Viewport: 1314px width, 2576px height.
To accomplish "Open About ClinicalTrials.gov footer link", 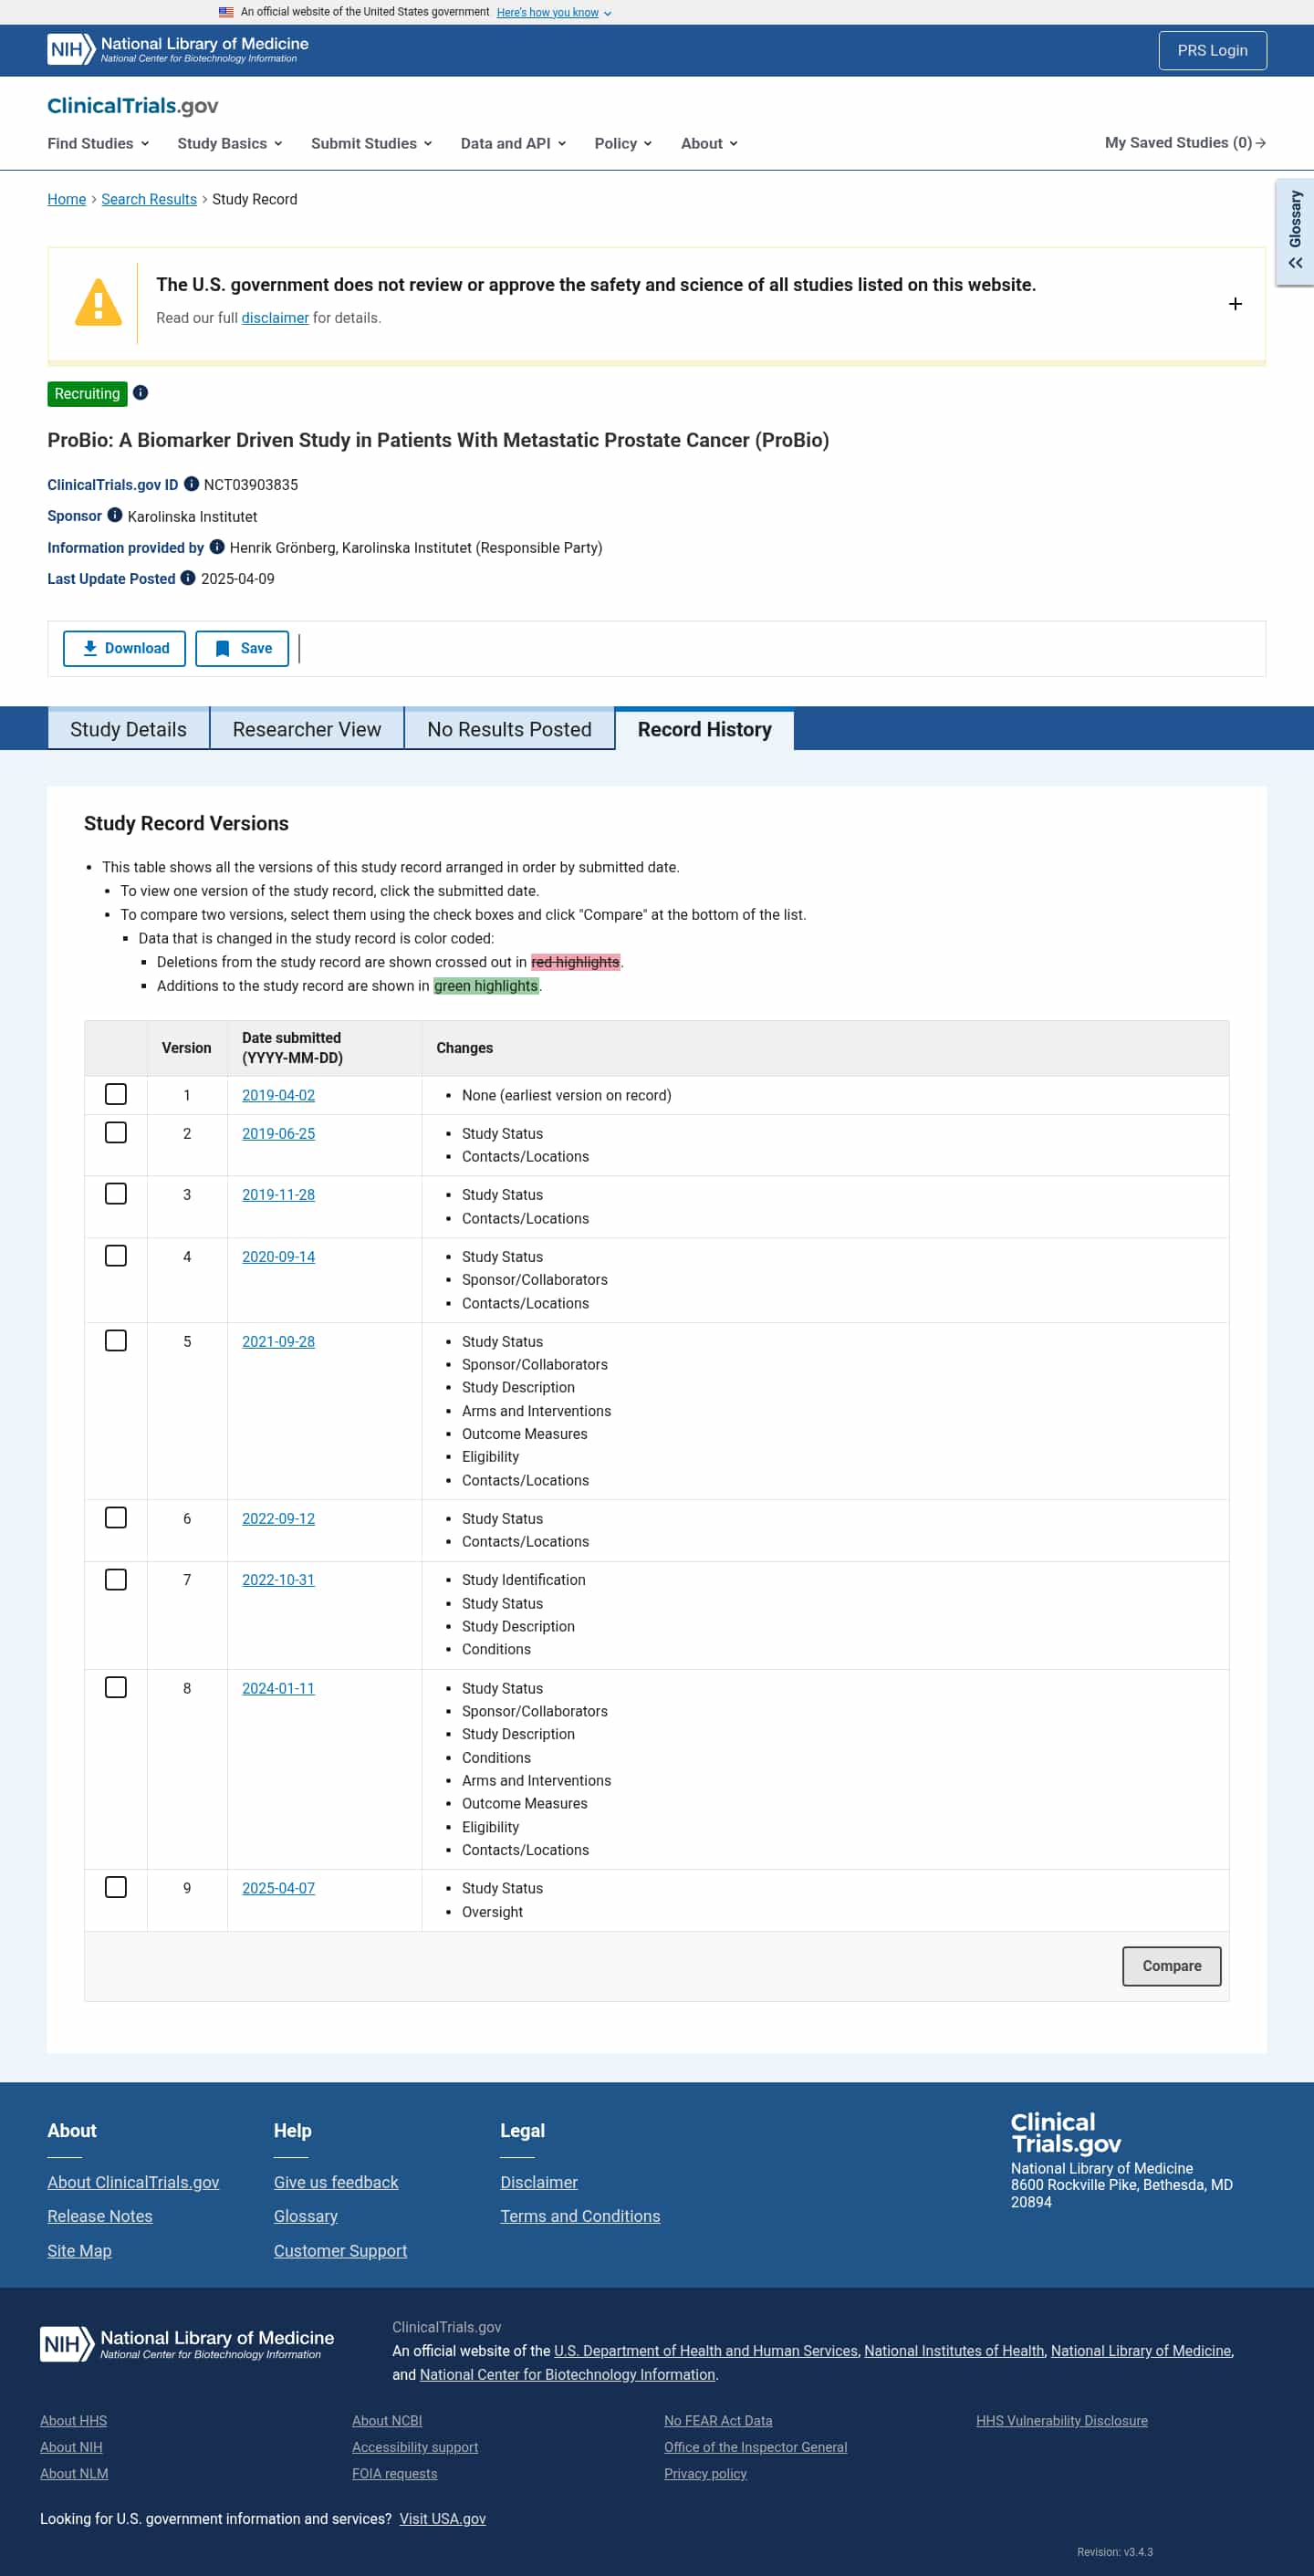I will click(x=133, y=2182).
